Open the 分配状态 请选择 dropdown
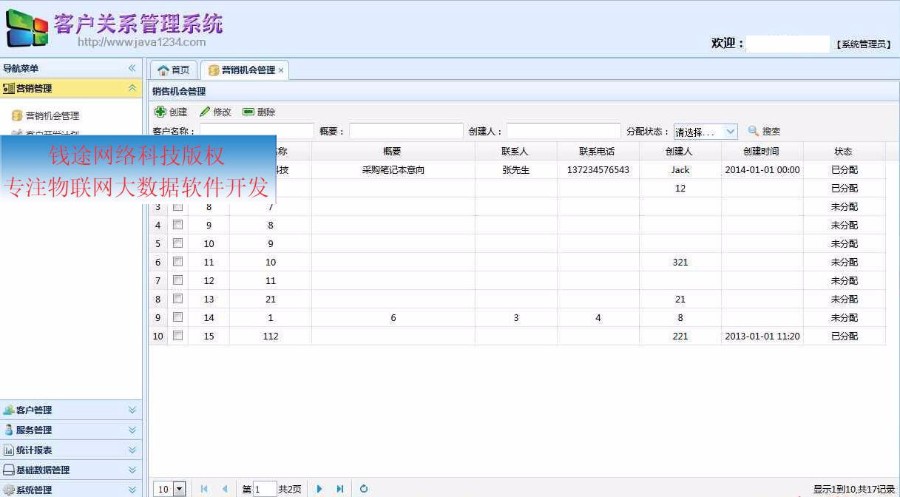Viewport: 900px width, 497px height. pos(705,131)
